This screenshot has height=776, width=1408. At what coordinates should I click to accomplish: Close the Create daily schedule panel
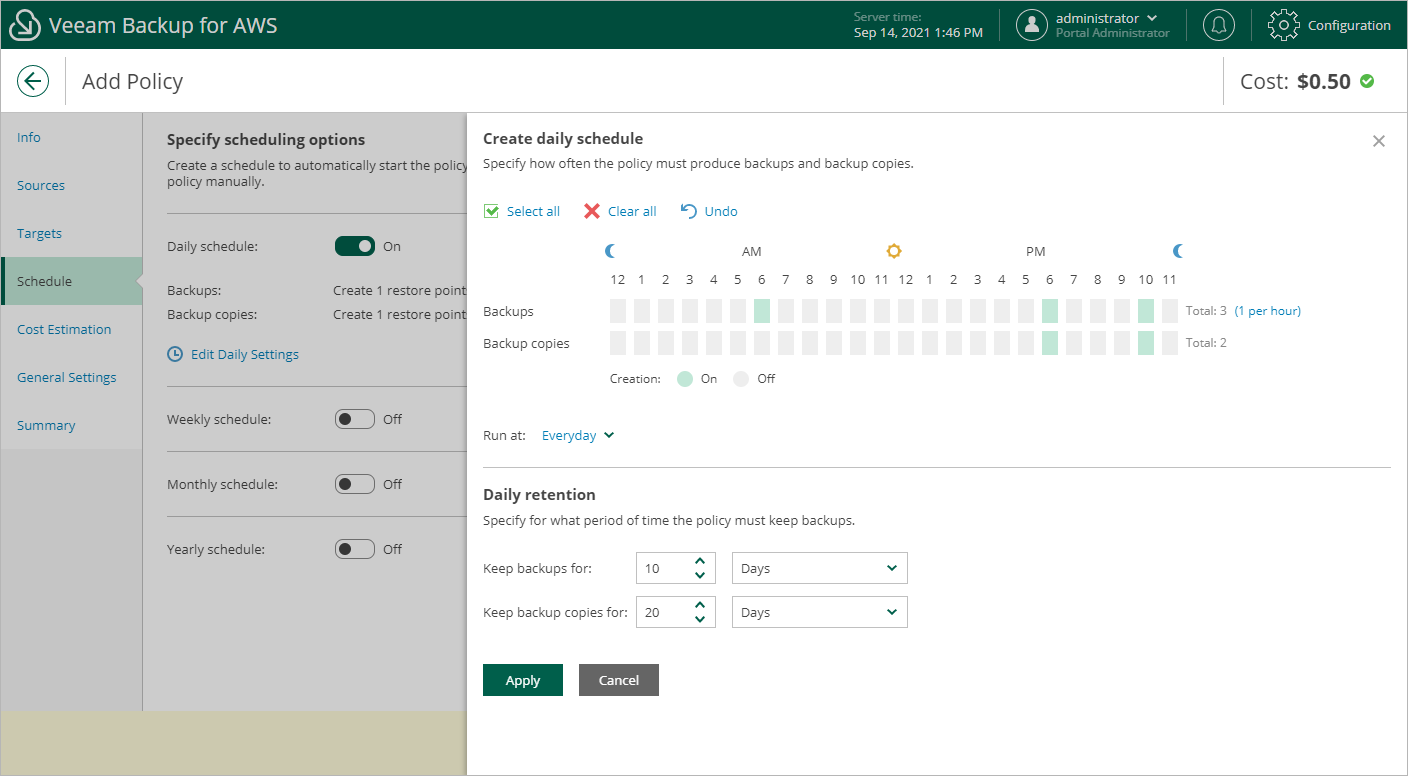1379,141
